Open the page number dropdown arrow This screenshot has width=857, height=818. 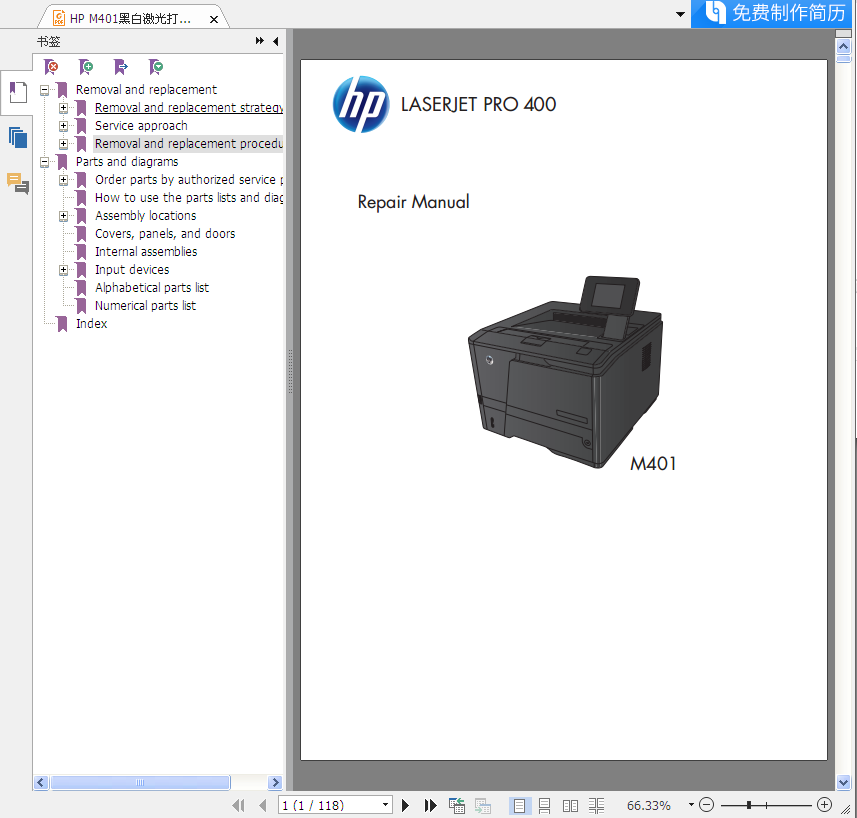(x=385, y=804)
